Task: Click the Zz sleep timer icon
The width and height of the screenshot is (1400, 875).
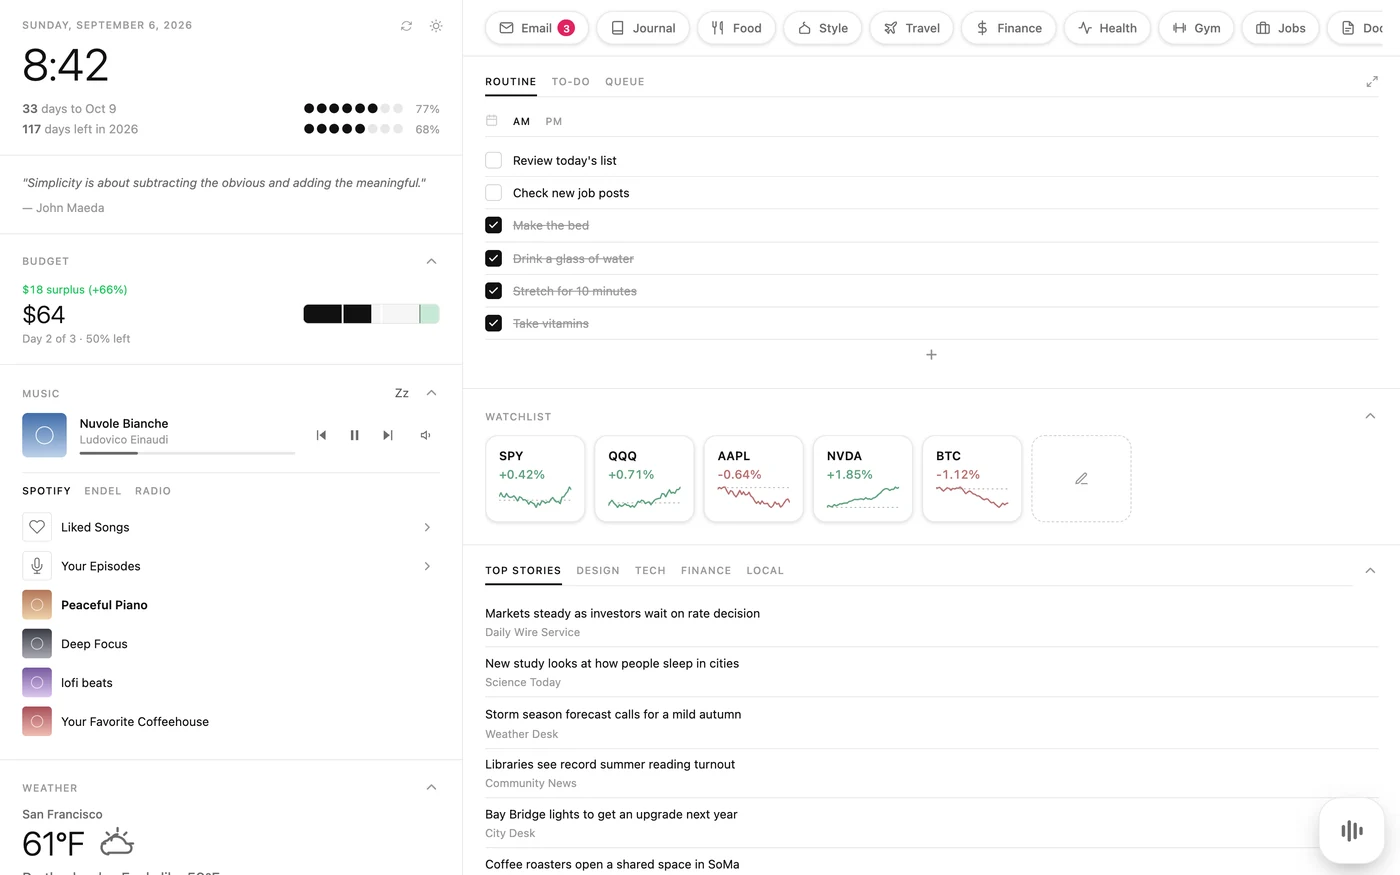Action: (402, 393)
